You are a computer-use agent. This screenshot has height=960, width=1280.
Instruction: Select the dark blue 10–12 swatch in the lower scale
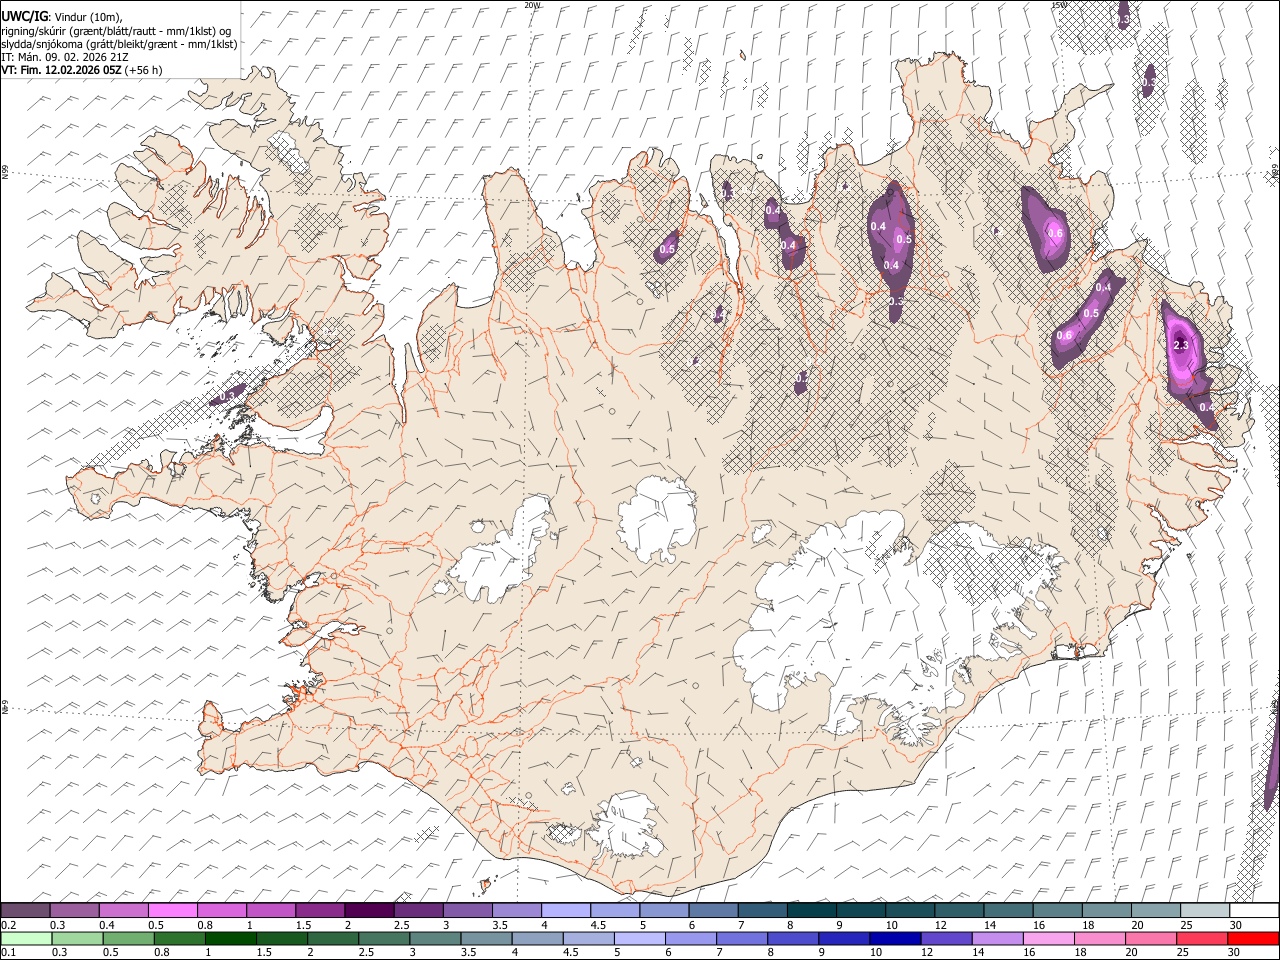[893, 938]
